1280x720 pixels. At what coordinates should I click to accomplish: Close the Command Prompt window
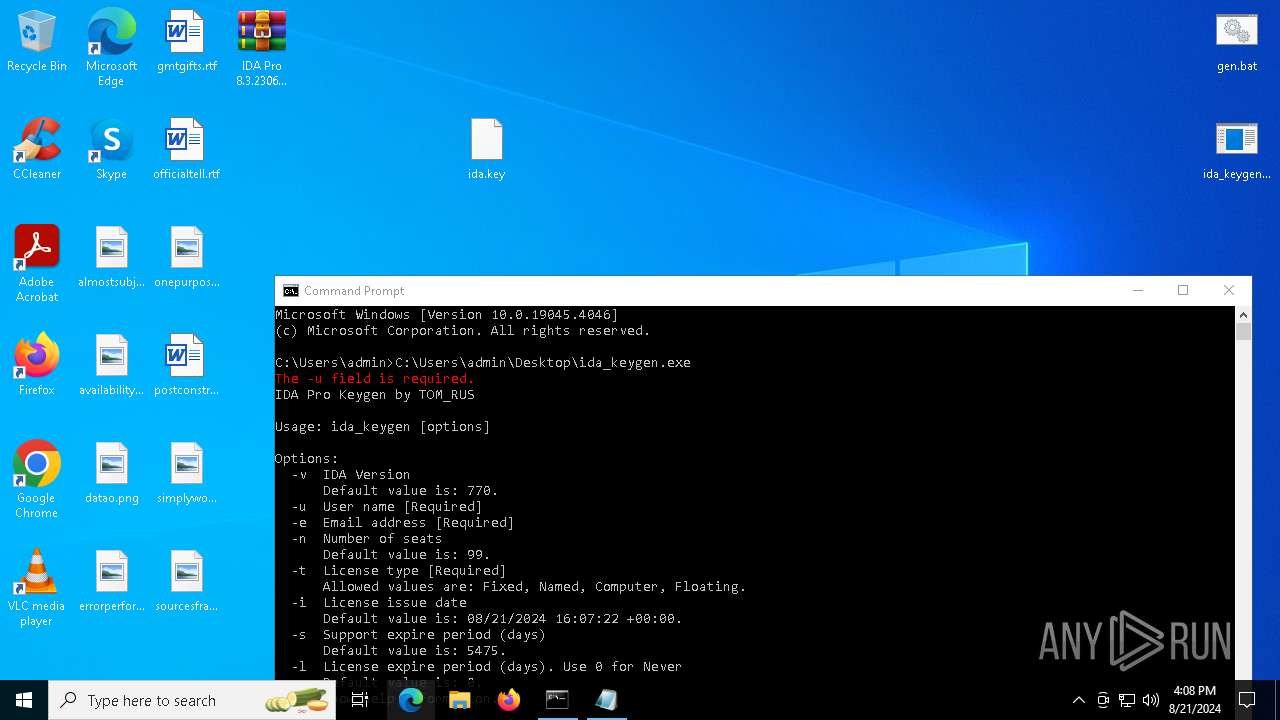1229,291
